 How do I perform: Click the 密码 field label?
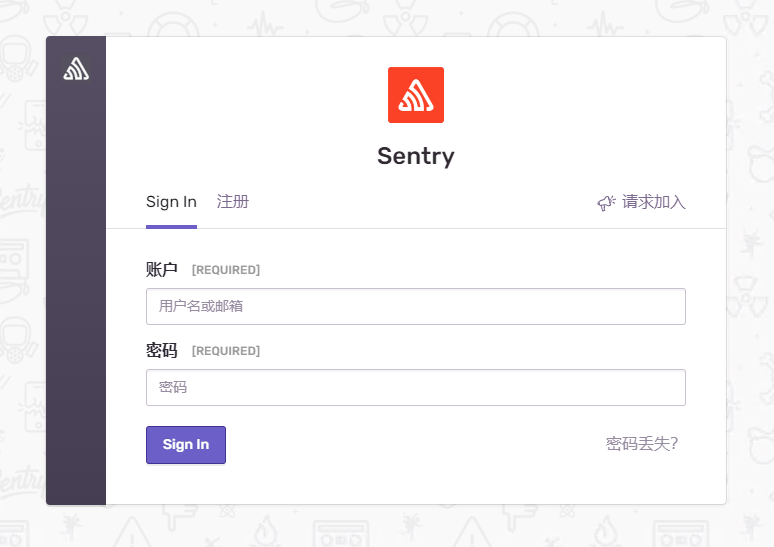coord(161,351)
